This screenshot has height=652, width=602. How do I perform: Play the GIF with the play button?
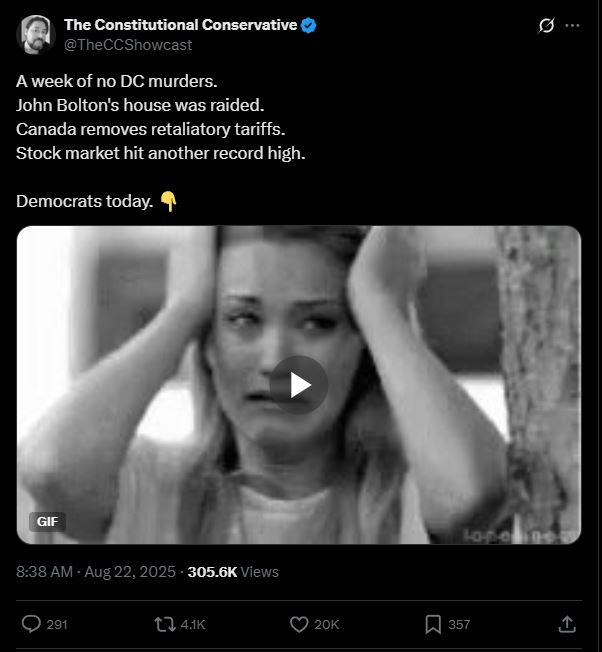[x=299, y=385]
